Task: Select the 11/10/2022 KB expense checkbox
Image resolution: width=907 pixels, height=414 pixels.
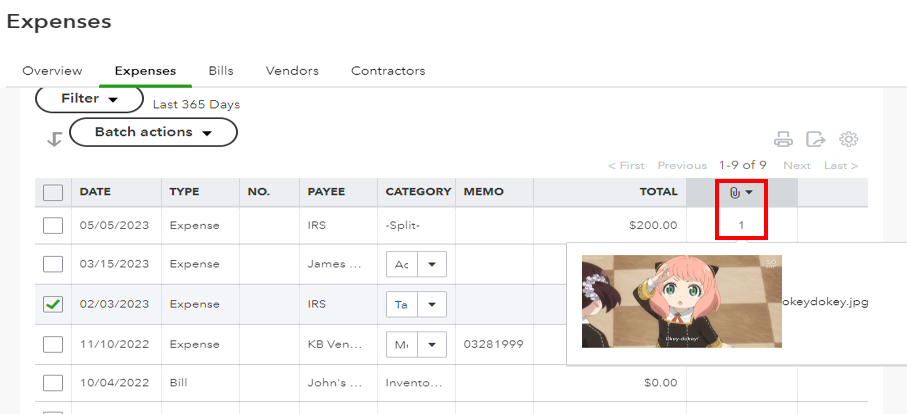Action: coord(53,345)
